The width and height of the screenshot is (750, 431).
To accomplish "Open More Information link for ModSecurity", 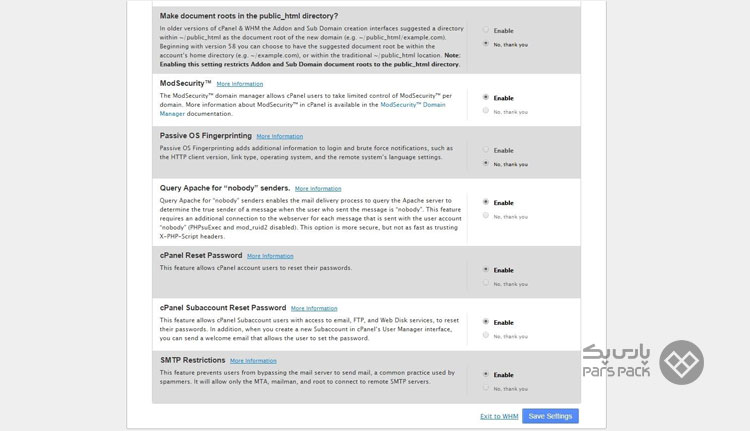I will tap(240, 84).
